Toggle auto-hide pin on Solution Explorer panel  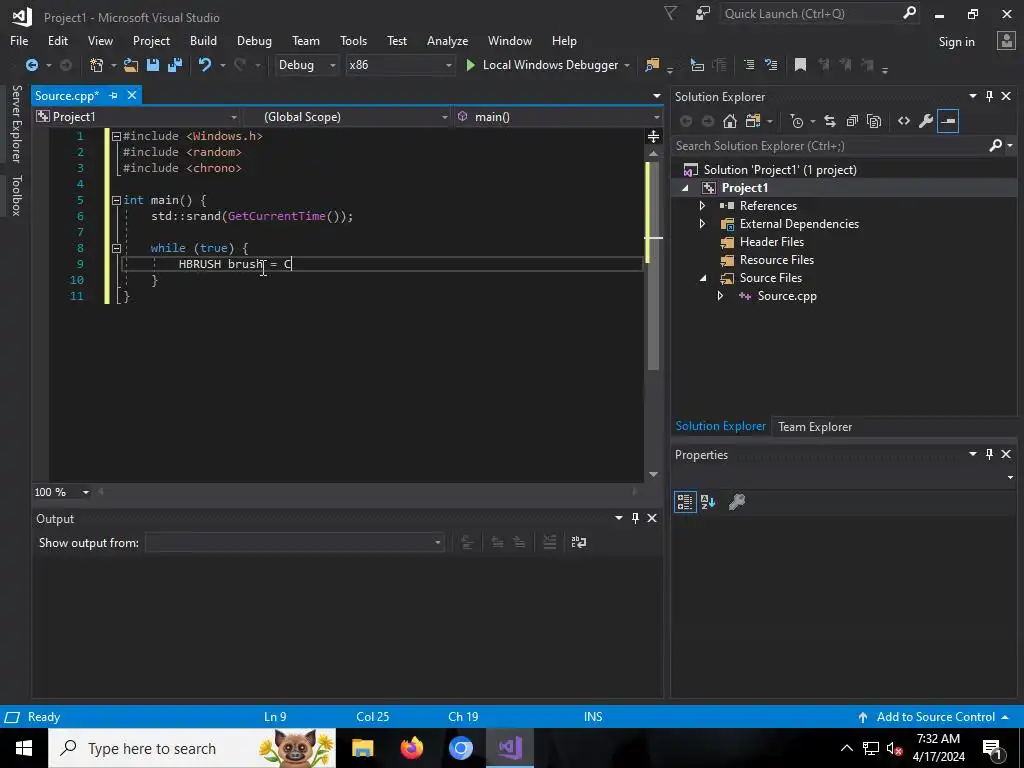(989, 96)
